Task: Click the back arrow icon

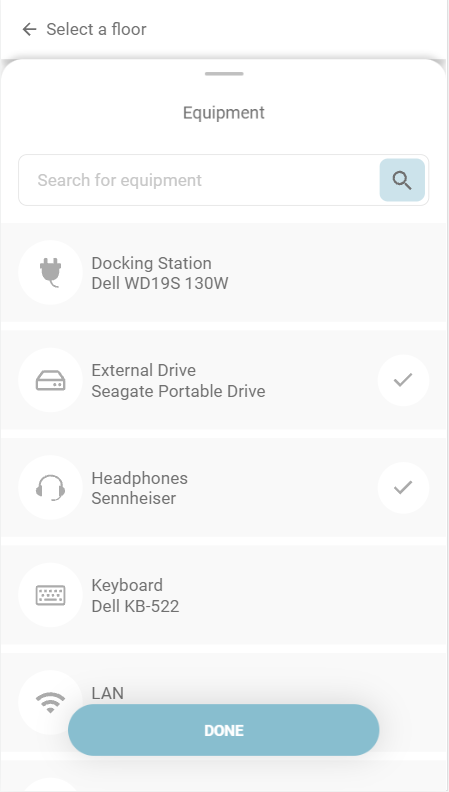Action: point(29,30)
